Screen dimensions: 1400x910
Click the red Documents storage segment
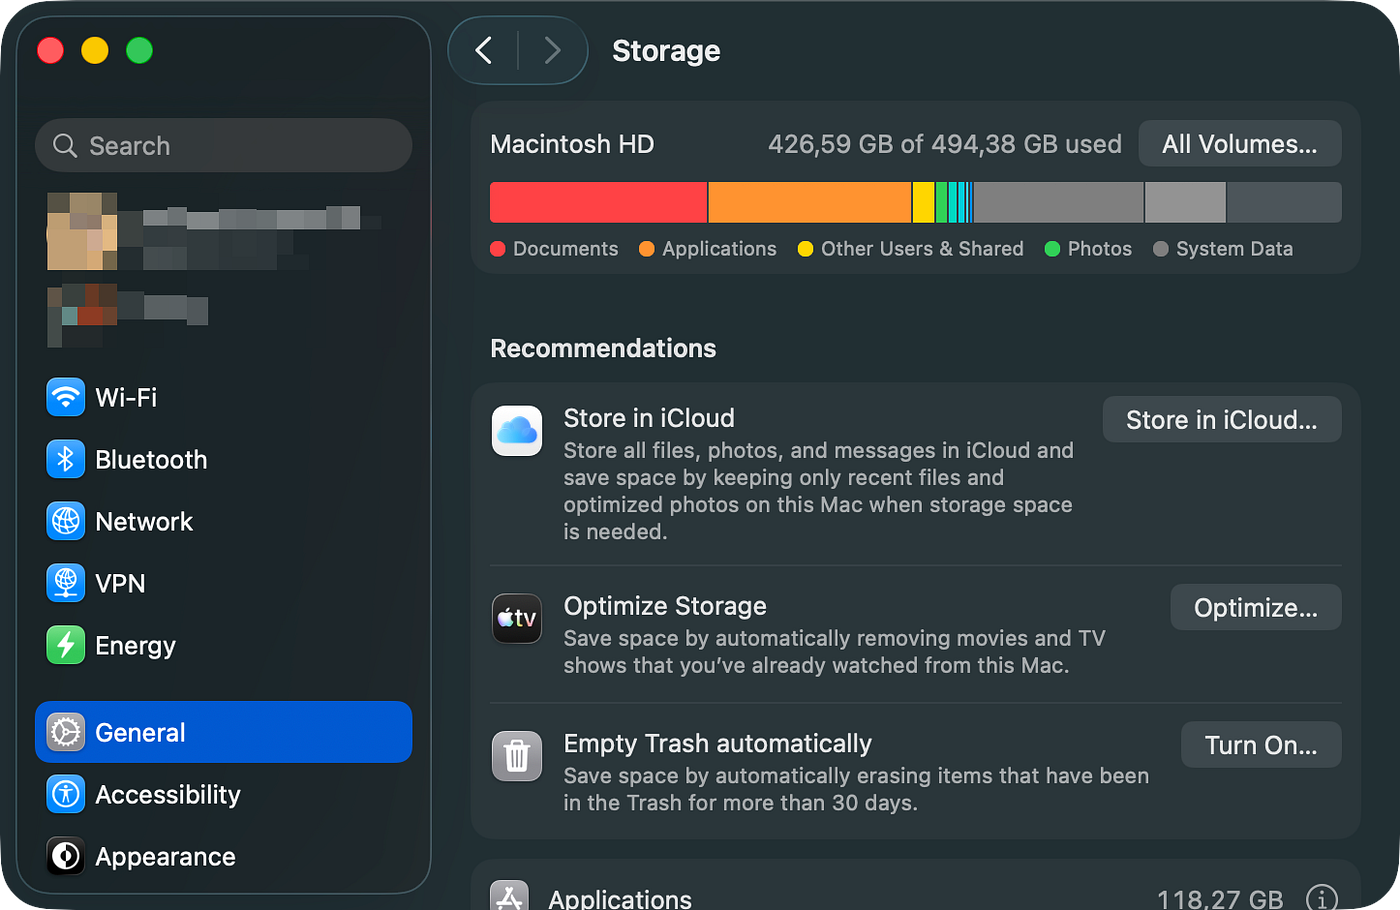(598, 202)
